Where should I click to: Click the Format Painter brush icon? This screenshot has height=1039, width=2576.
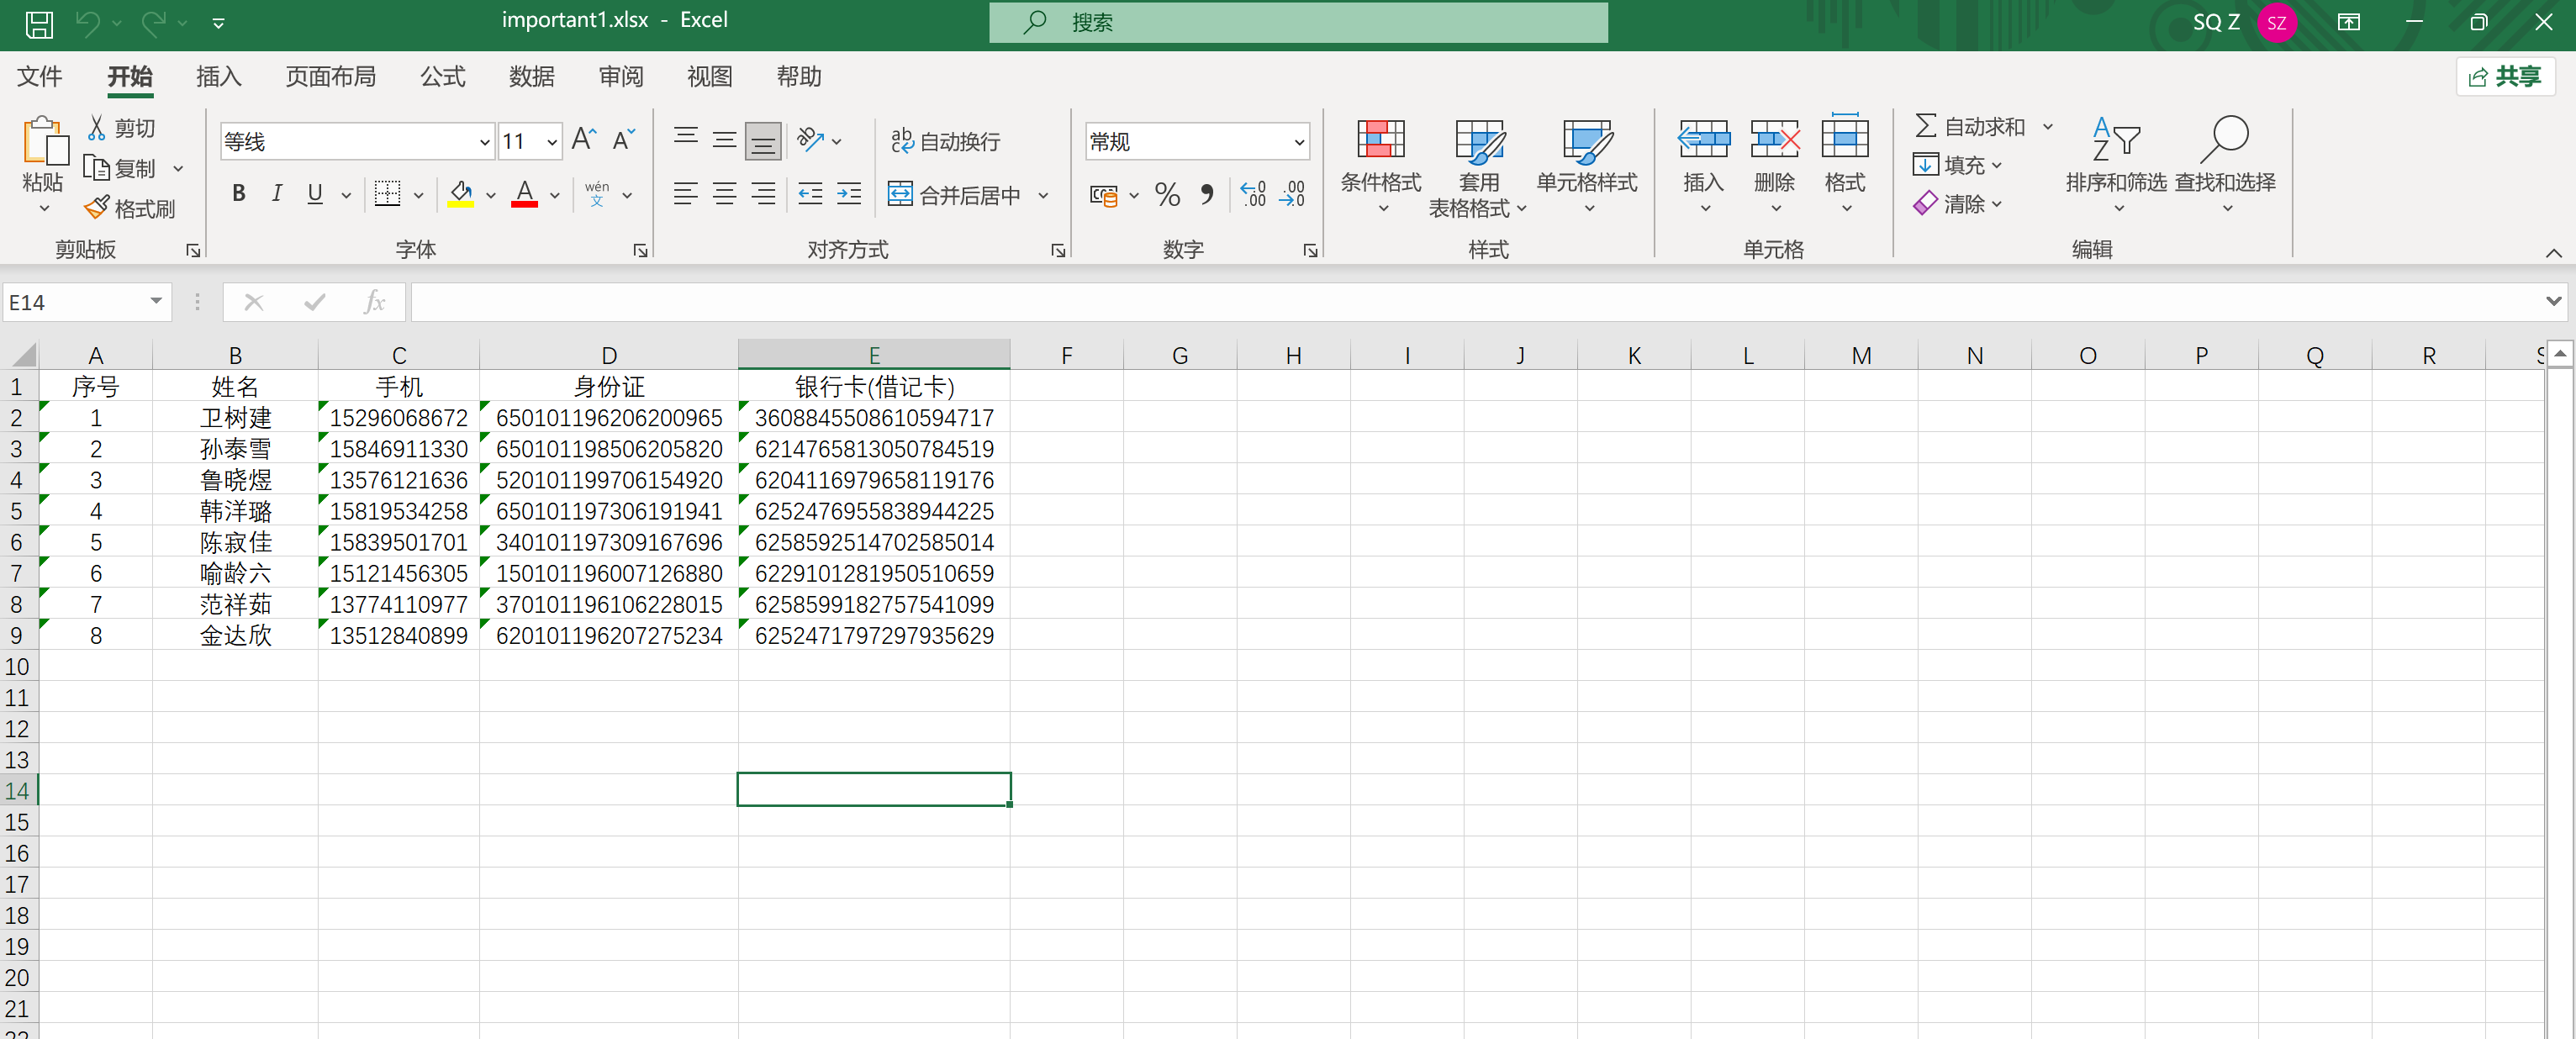(x=97, y=208)
